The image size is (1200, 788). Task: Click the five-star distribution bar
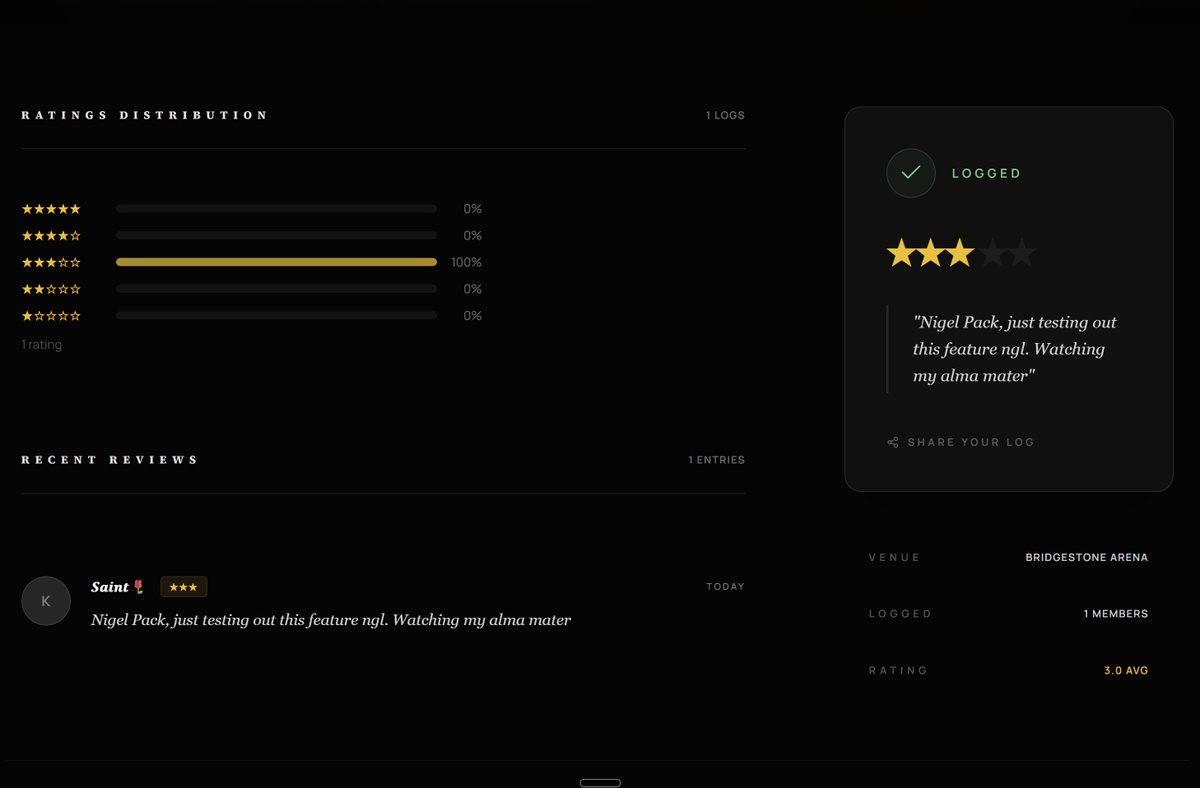tap(276, 209)
